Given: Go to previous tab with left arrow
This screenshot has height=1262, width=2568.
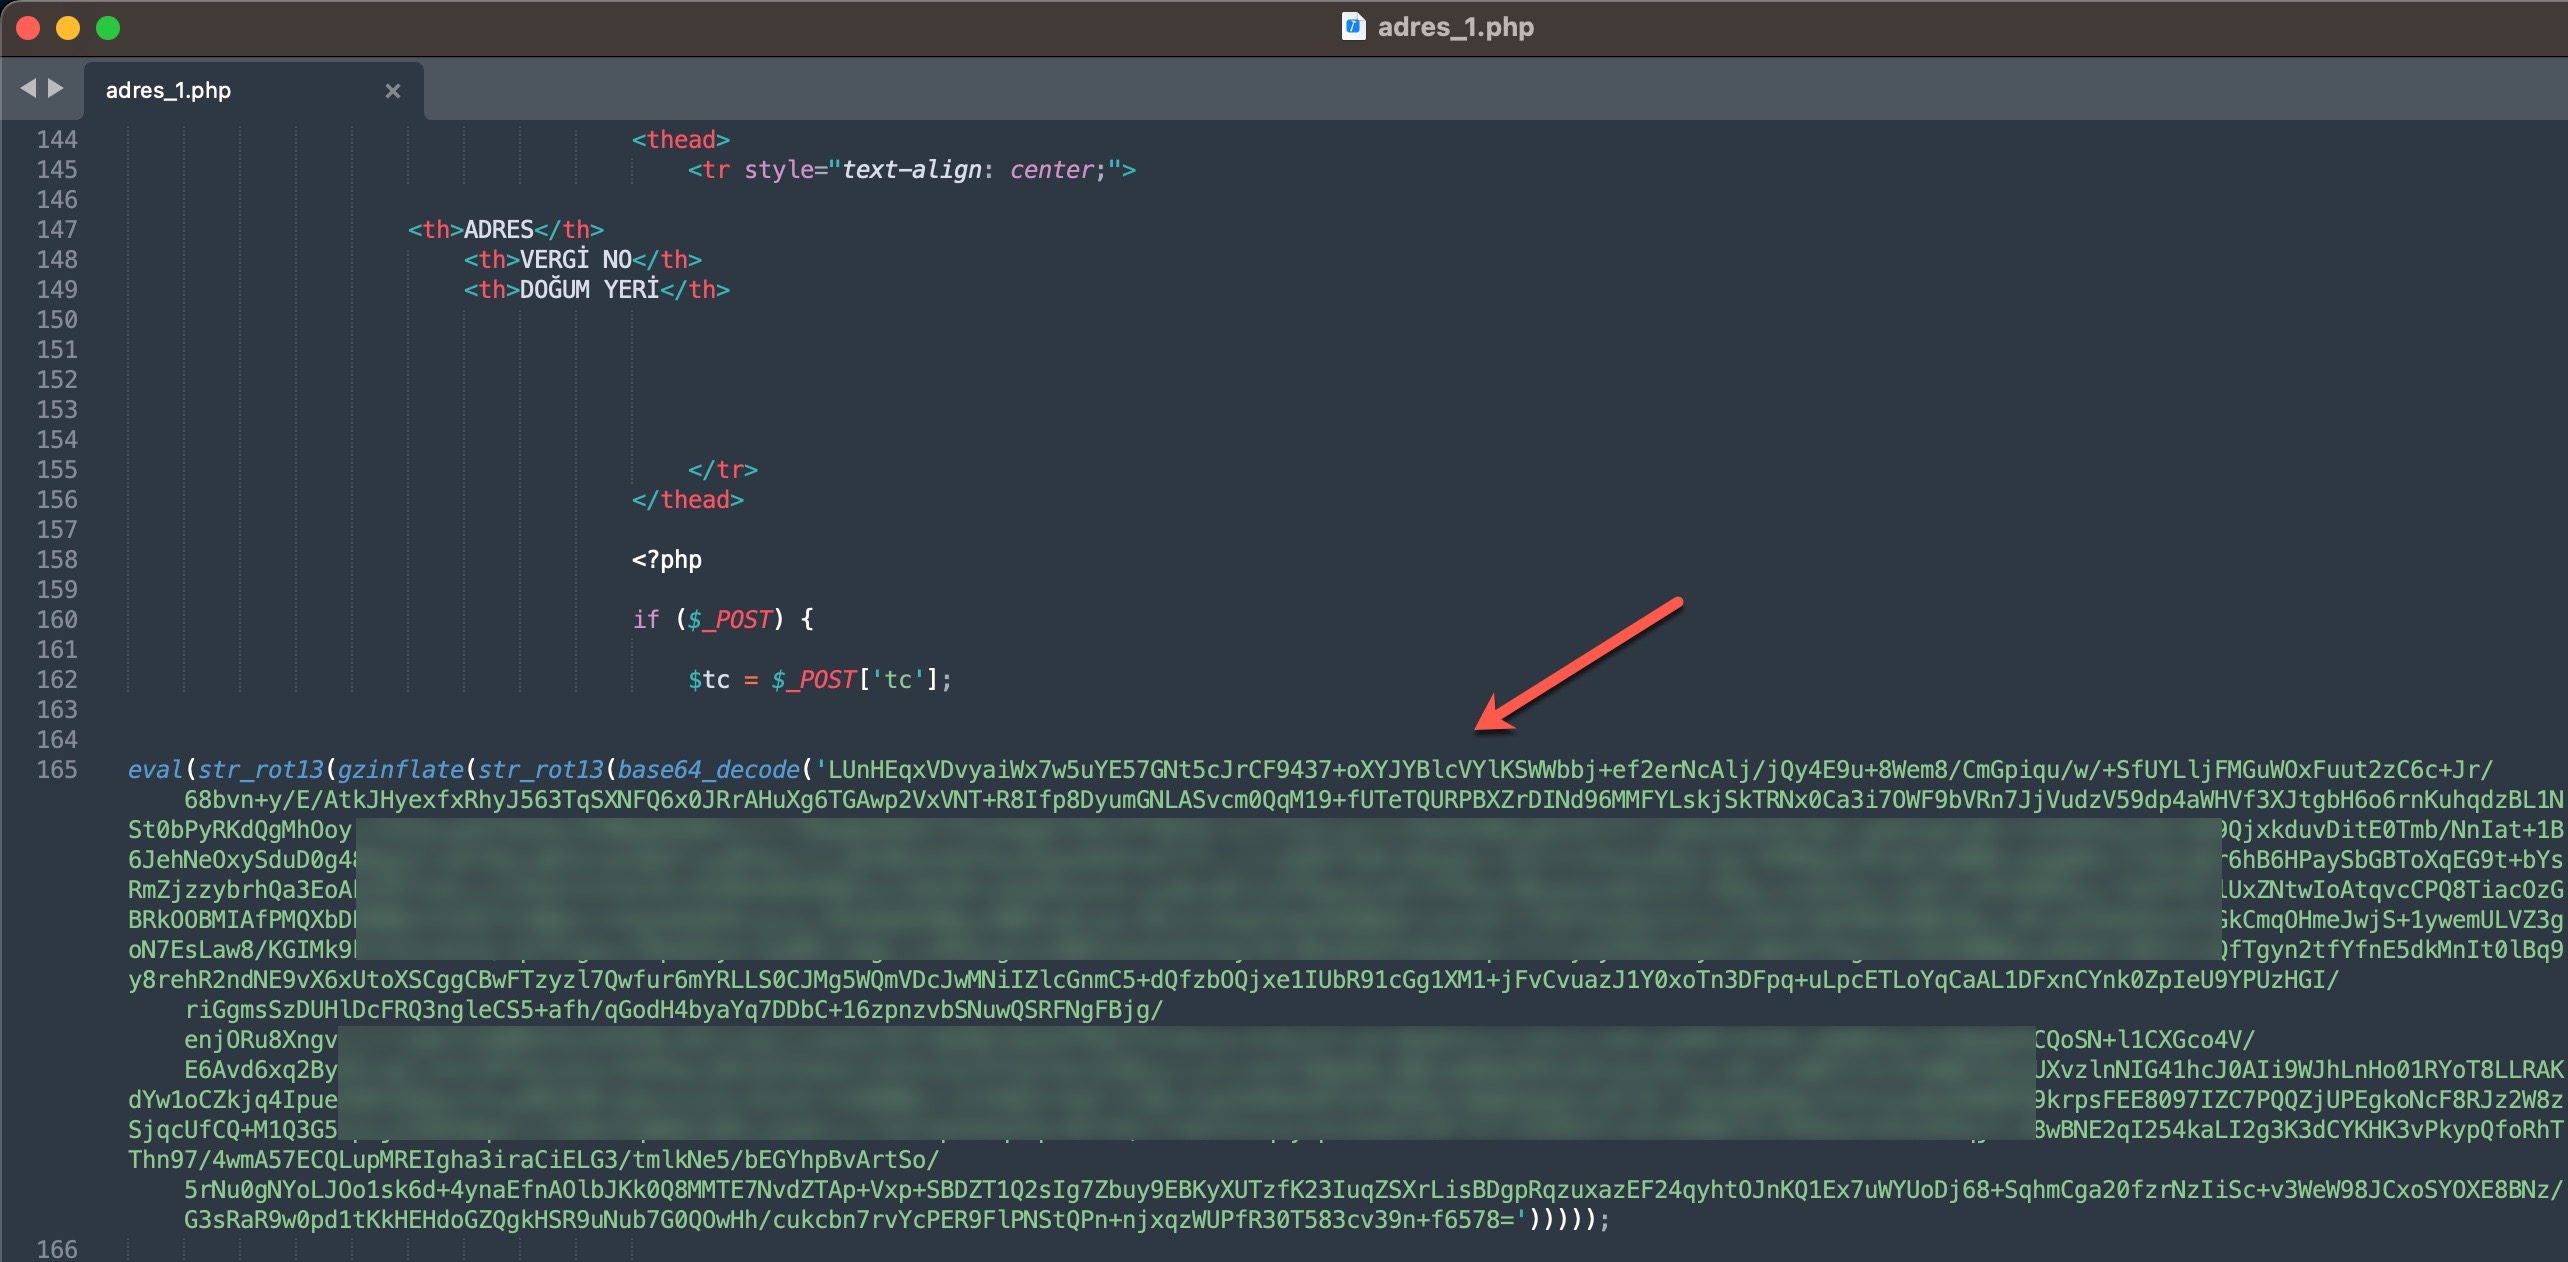Looking at the screenshot, I should tap(28, 88).
